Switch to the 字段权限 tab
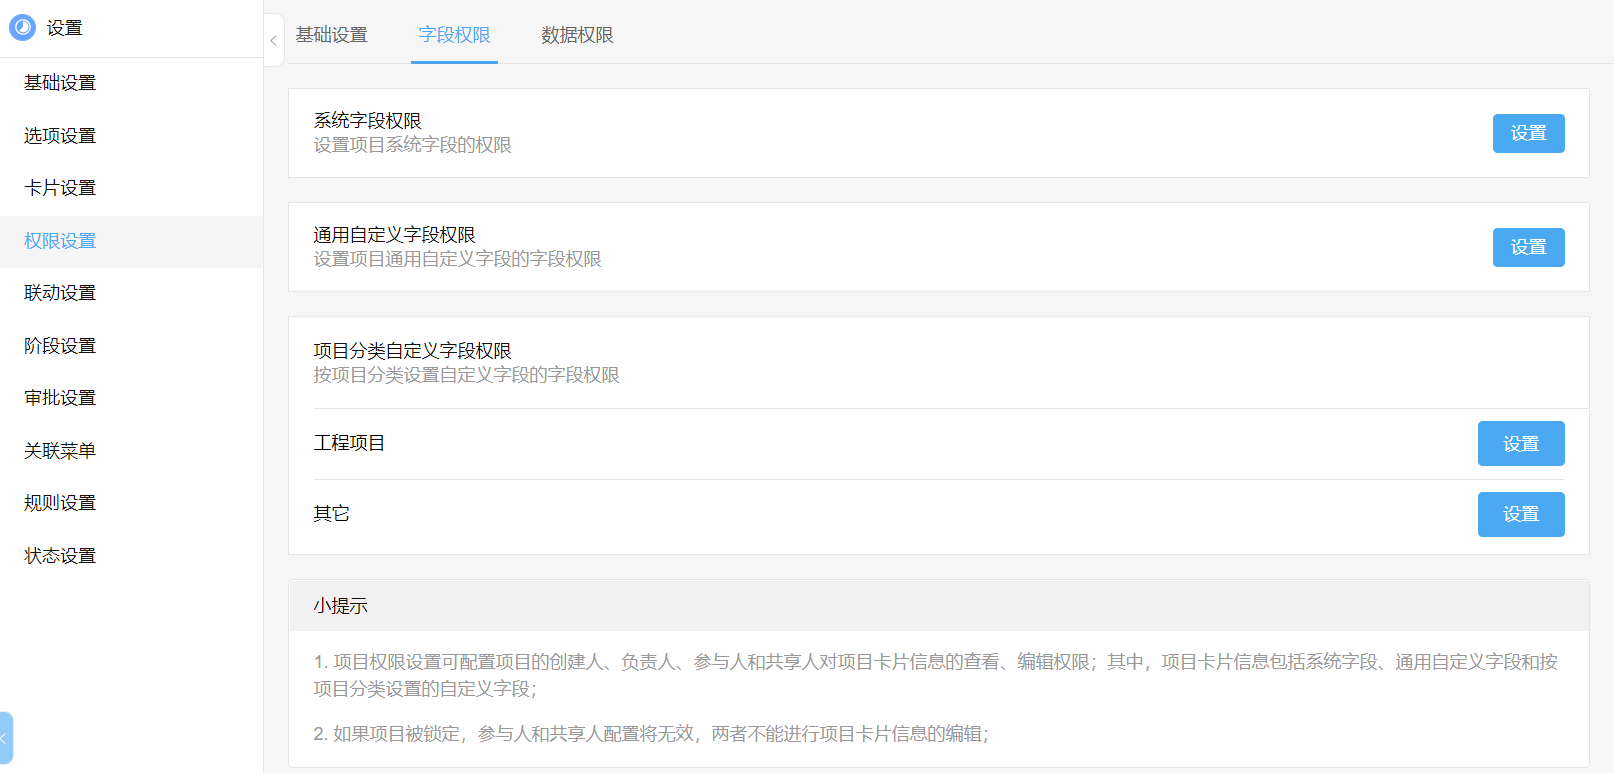 click(x=454, y=35)
